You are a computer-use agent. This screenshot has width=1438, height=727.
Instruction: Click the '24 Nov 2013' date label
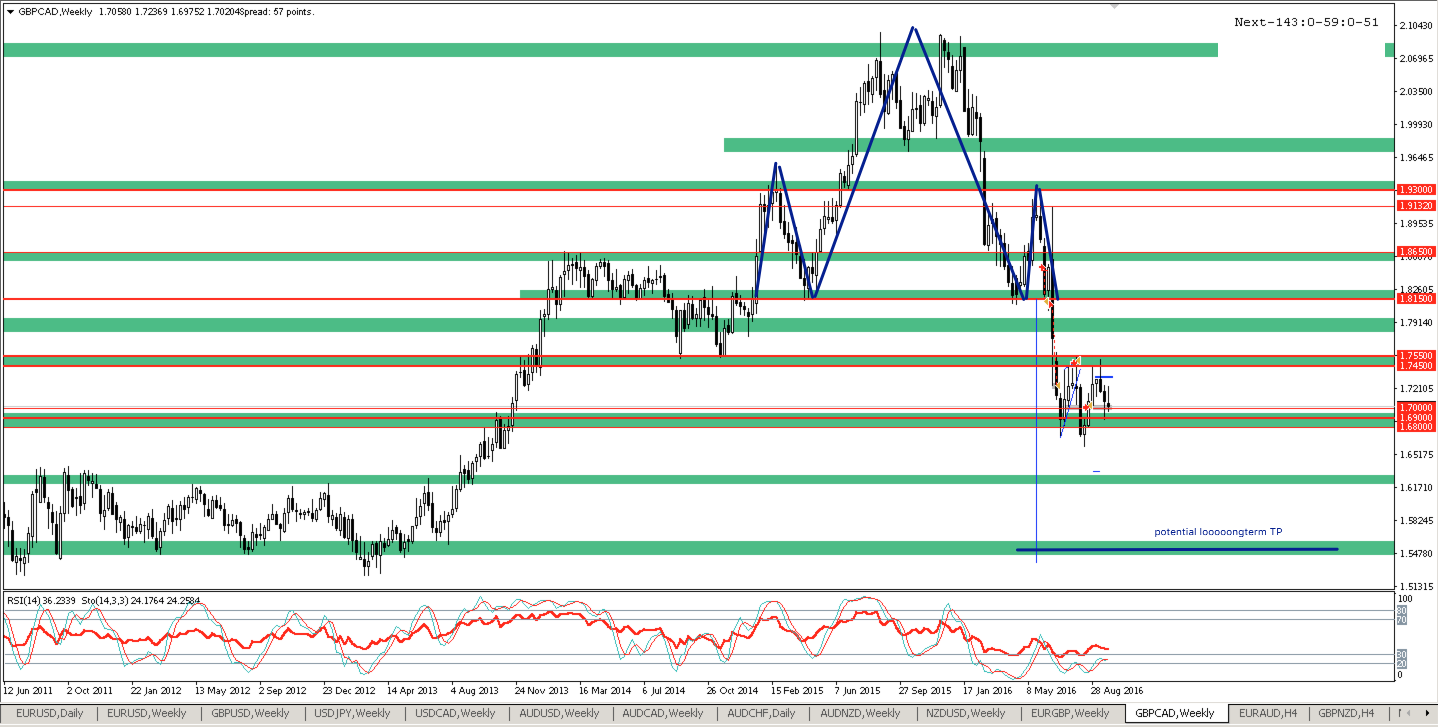pyautogui.click(x=541, y=690)
